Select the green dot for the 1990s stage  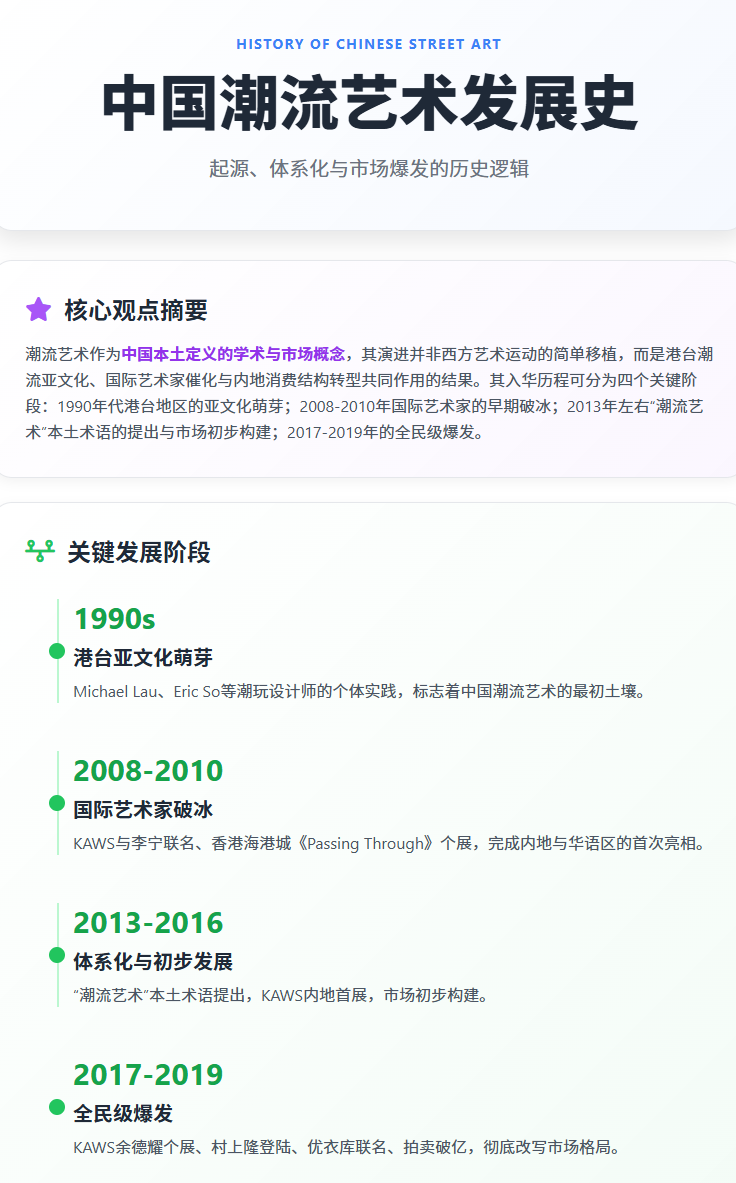57,651
